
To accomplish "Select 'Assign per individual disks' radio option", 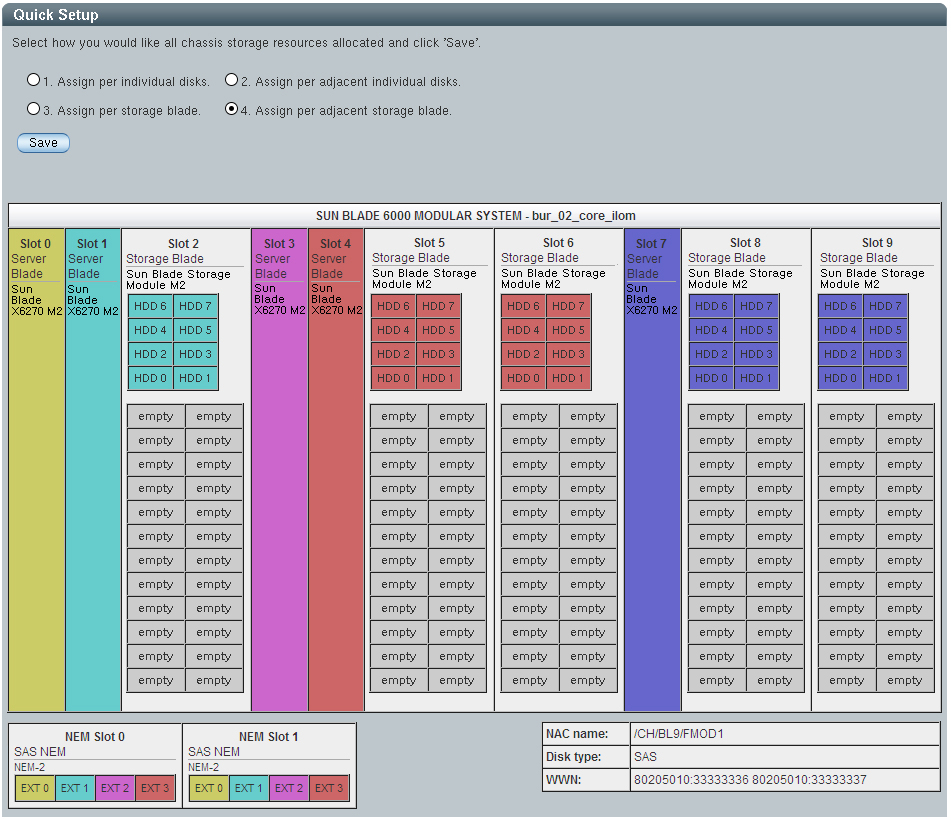I will [34, 80].
